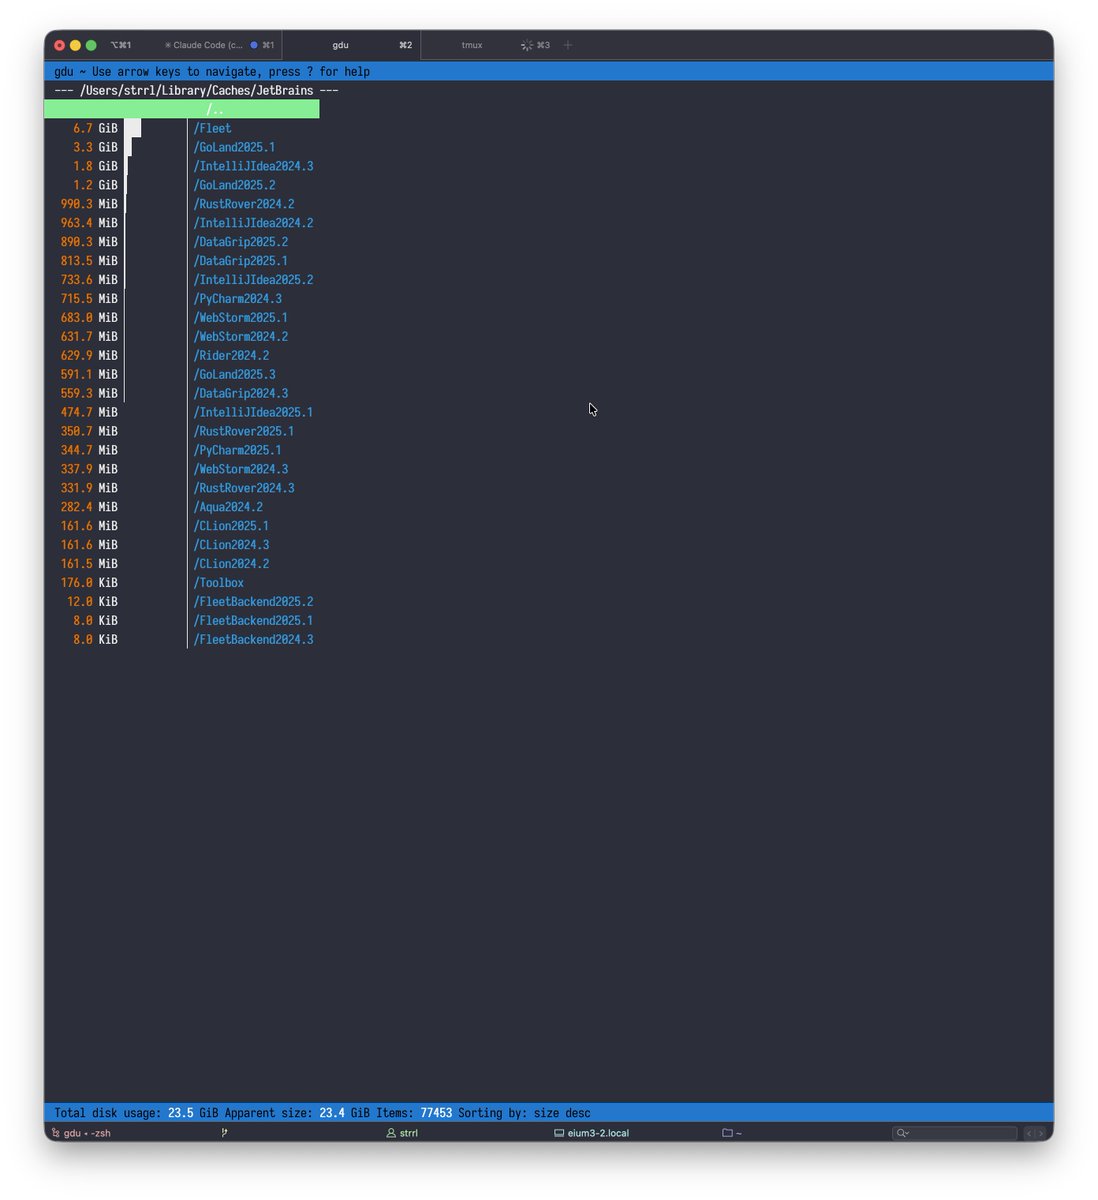This screenshot has height=1200, width=1098.
Task: Click the blue dot on Claude Code tab
Action: 254,45
